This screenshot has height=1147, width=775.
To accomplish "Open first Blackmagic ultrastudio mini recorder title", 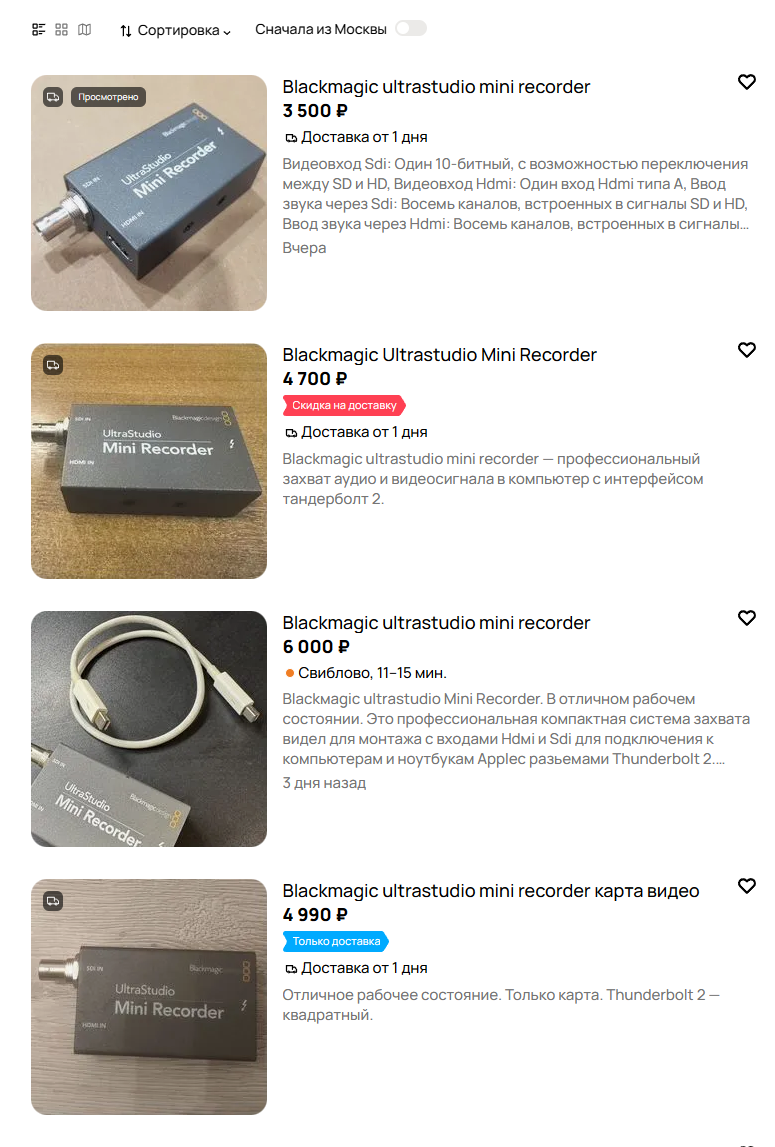I will click(436, 86).
